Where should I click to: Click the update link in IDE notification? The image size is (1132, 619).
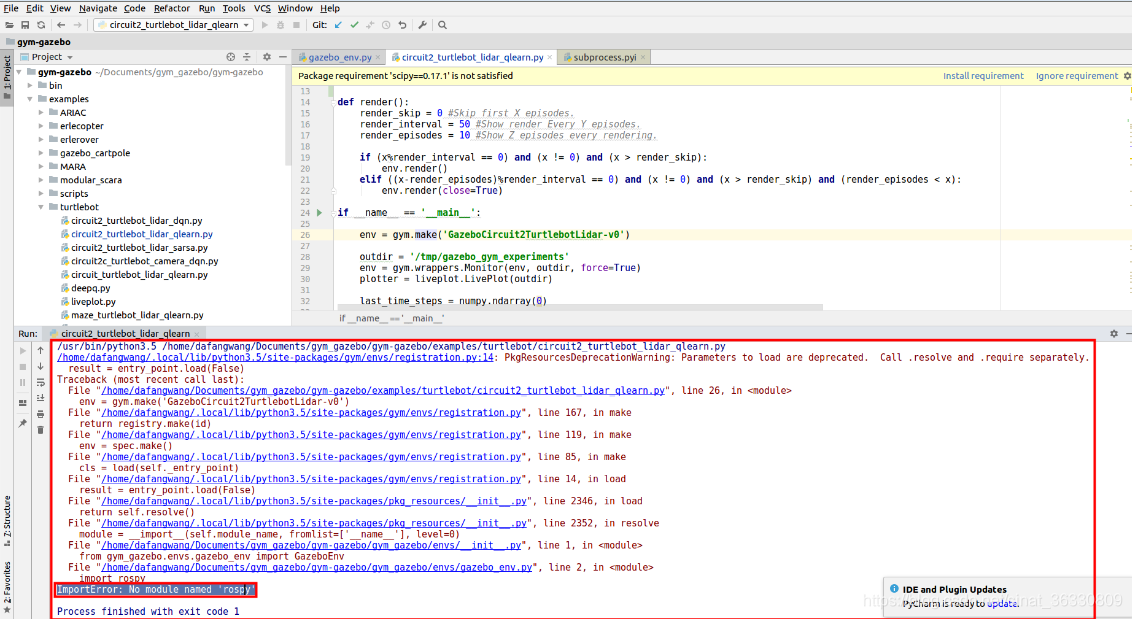click(x=1002, y=604)
